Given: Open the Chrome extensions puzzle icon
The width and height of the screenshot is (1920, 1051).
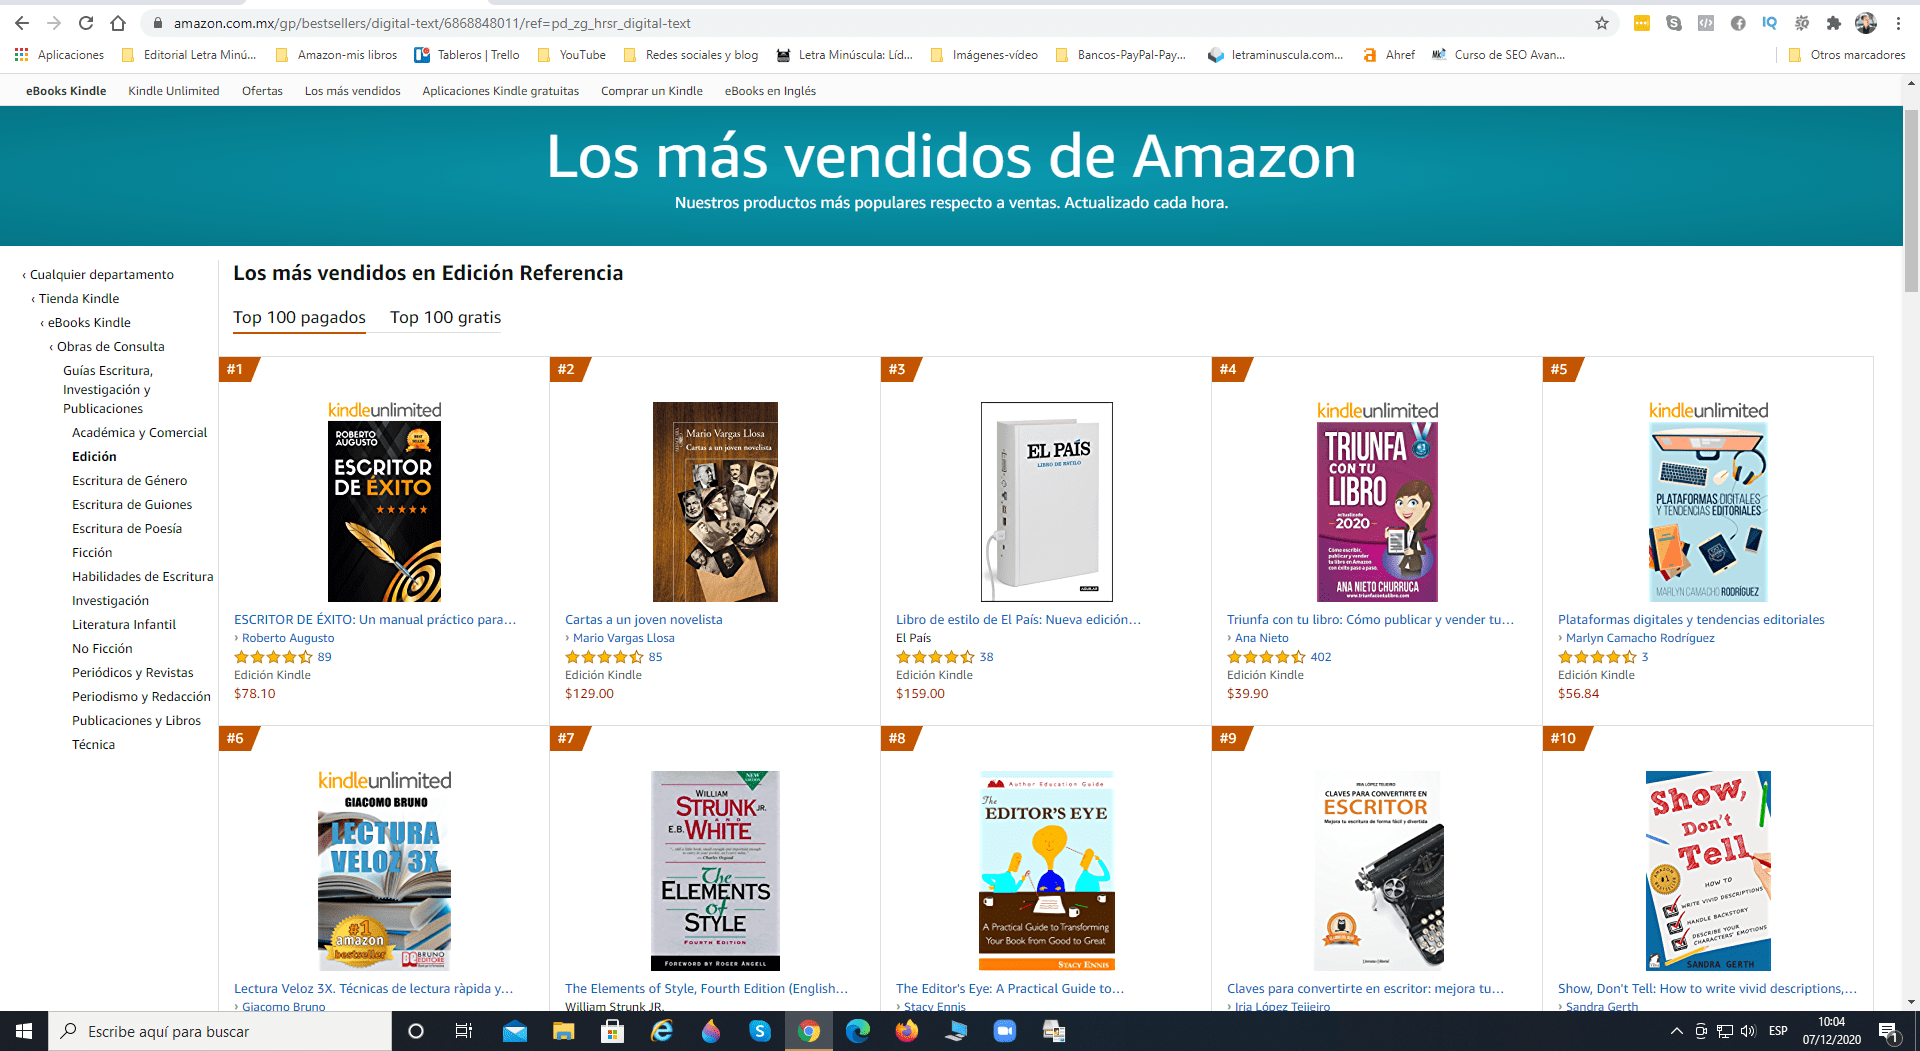Looking at the screenshot, I should (x=1833, y=23).
